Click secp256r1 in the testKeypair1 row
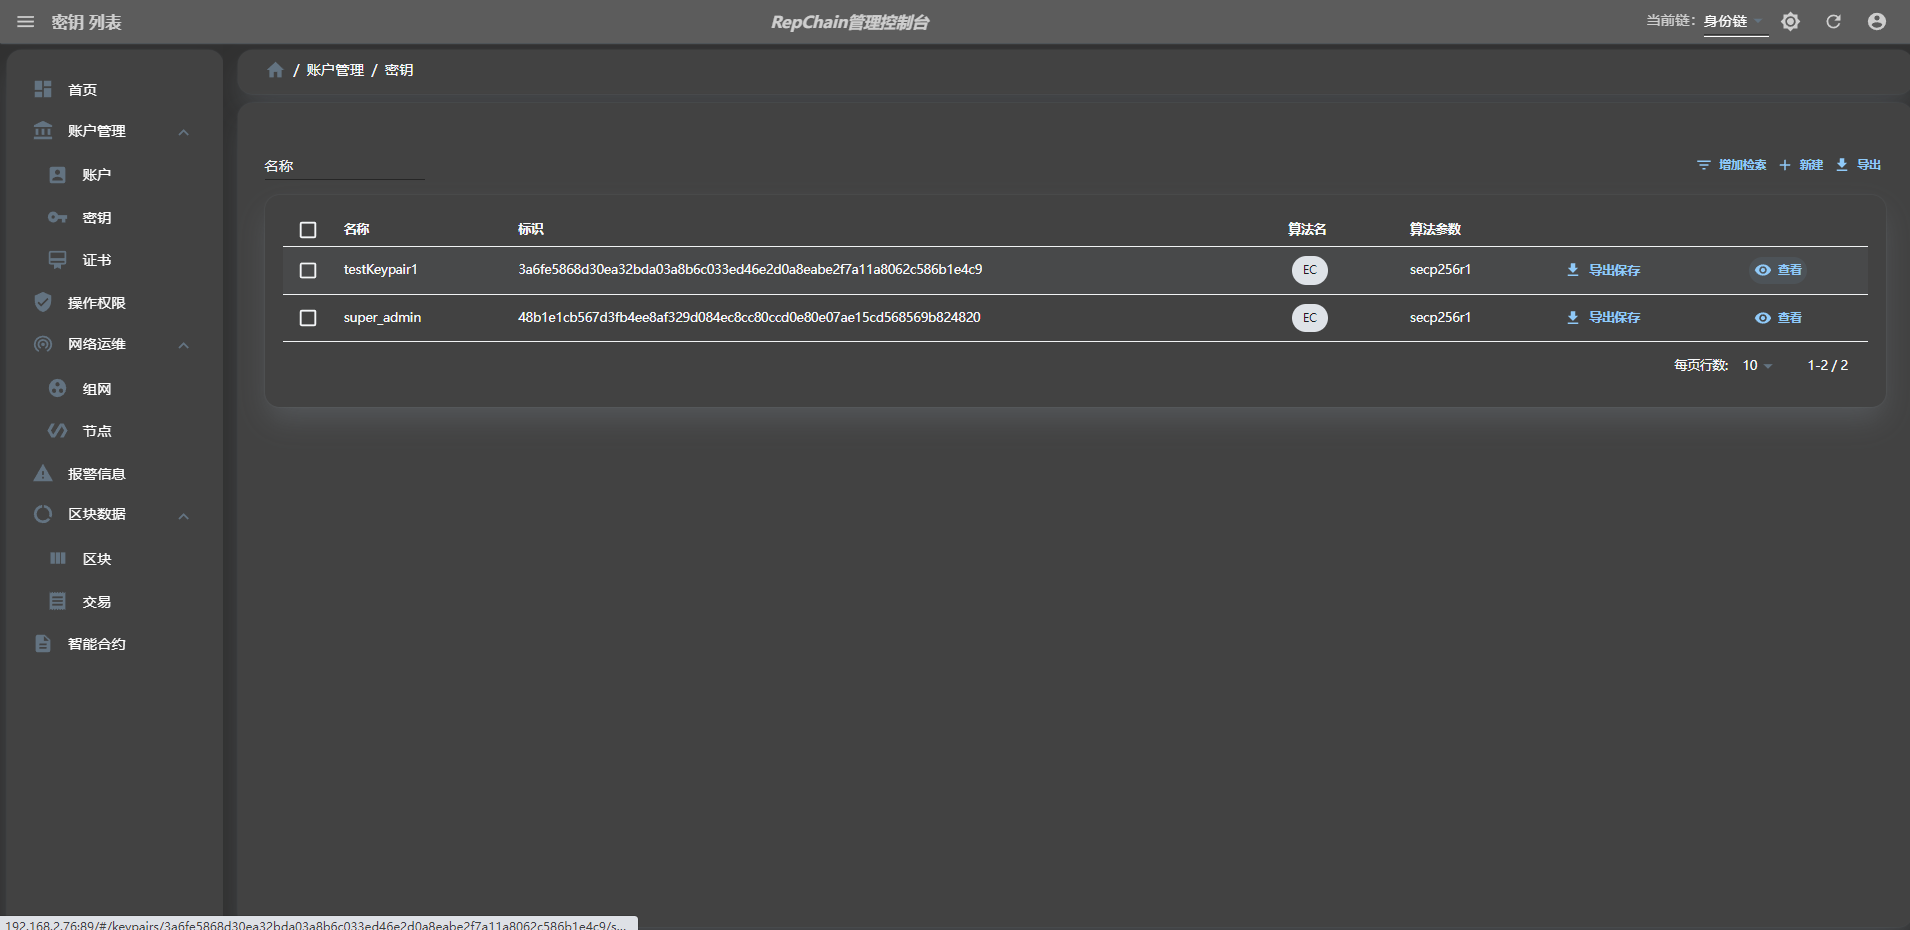Viewport: 1910px width, 930px height. coord(1440,270)
